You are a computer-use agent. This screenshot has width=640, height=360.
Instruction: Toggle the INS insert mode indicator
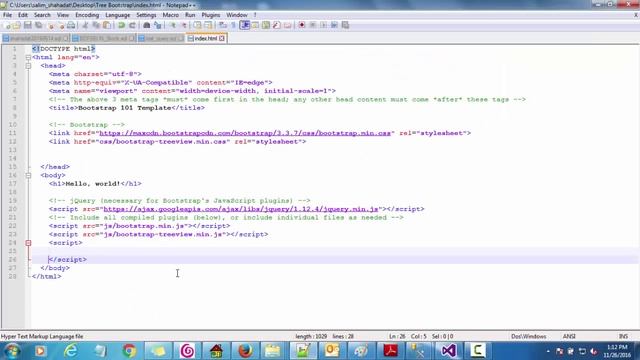[623, 336]
